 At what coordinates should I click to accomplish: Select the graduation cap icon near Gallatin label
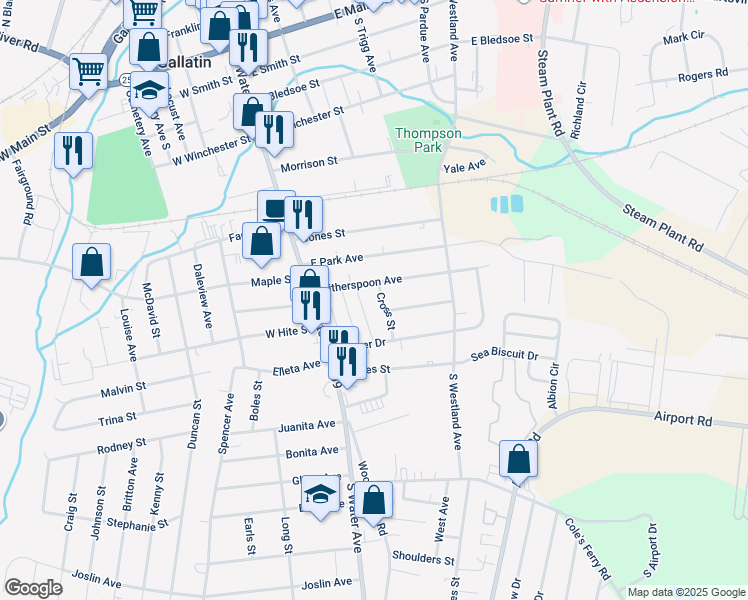(149, 93)
